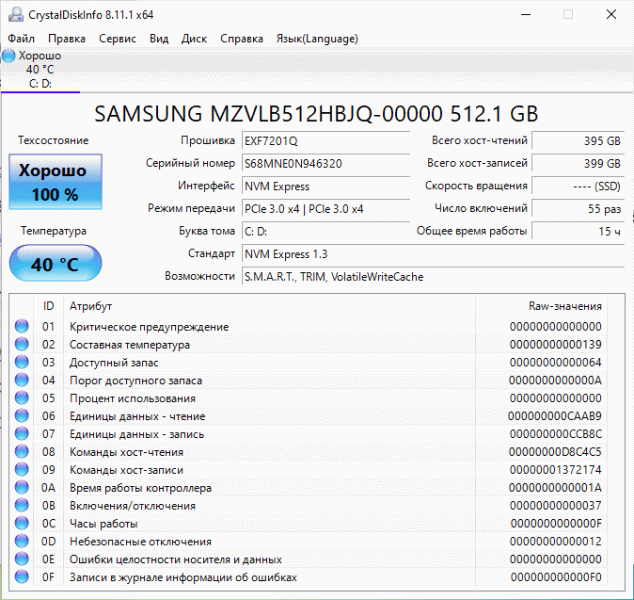Click the total host reads value 395 GB
The image size is (634, 600).
point(578,141)
